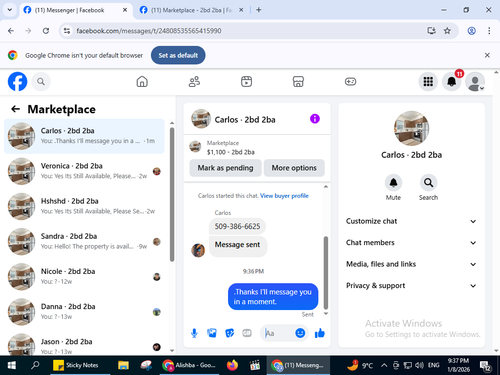Dismiss the default browser notification bar

(x=487, y=55)
